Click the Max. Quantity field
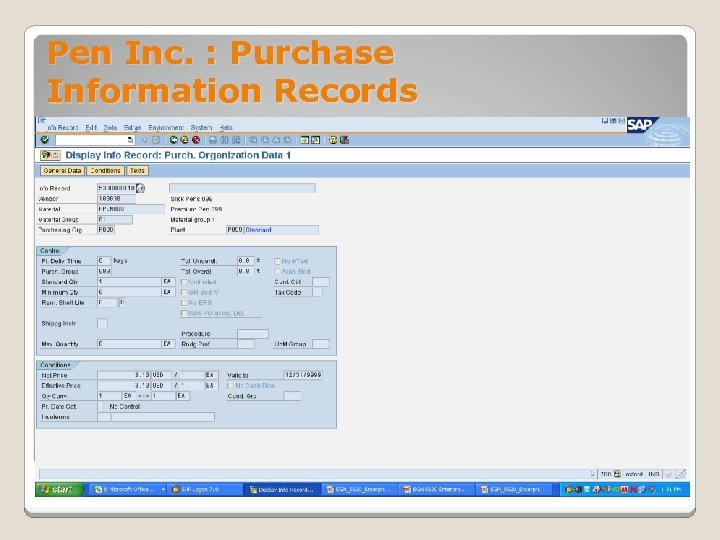This screenshot has width=720, height=540. pyautogui.click(x=129, y=344)
